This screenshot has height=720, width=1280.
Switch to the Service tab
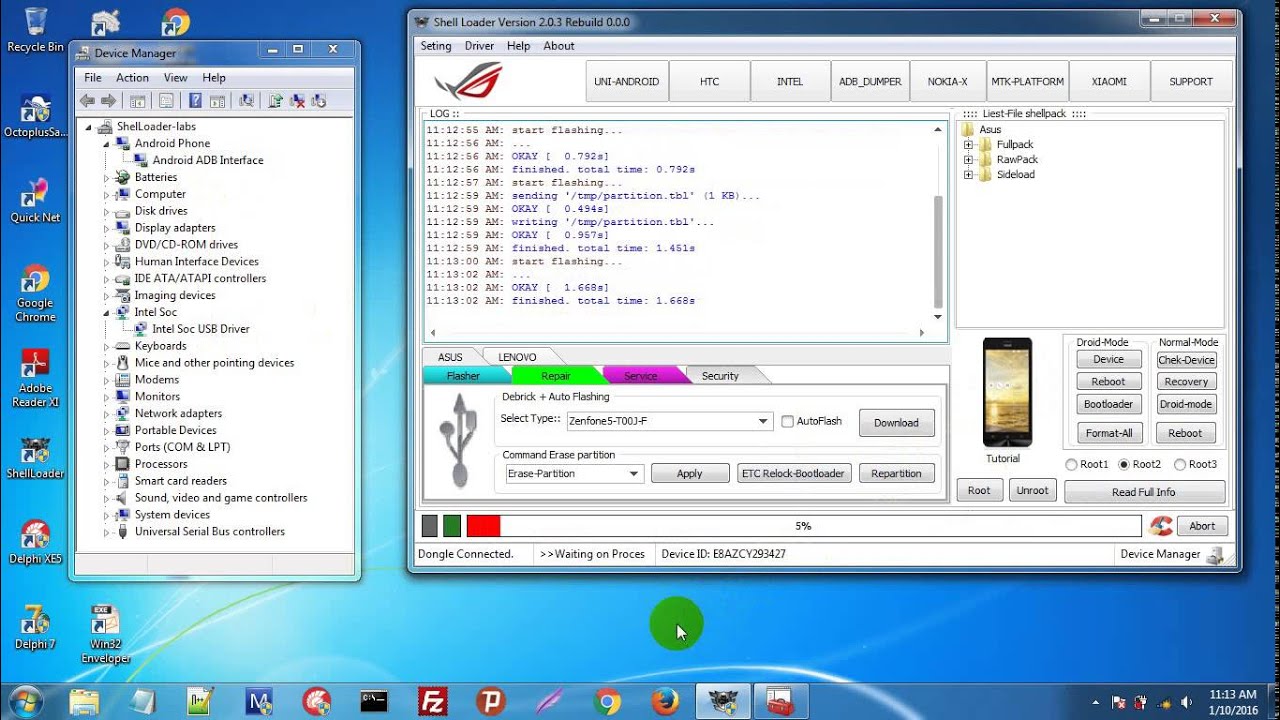(x=641, y=376)
